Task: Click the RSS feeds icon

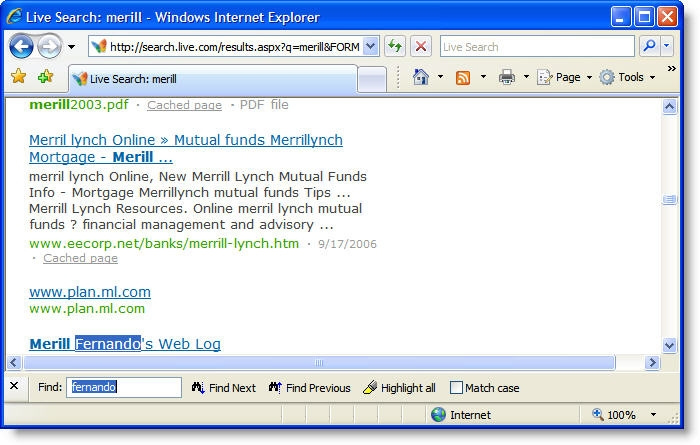Action: coord(463,78)
